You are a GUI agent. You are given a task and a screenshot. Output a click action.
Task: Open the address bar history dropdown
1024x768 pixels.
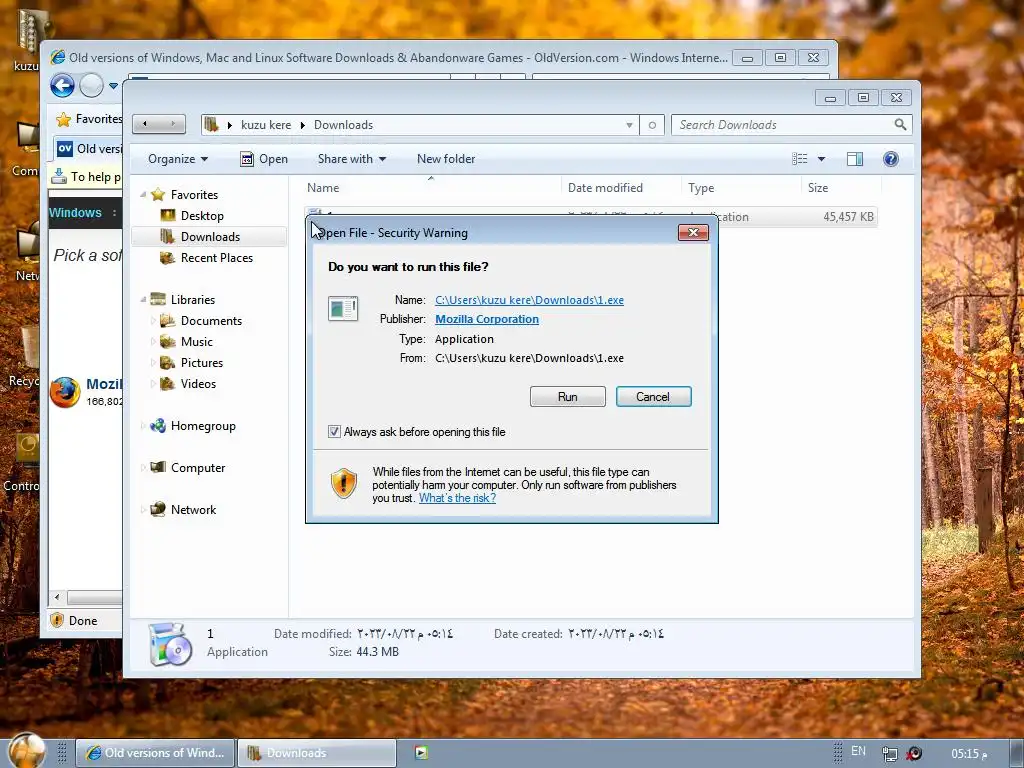(x=629, y=125)
